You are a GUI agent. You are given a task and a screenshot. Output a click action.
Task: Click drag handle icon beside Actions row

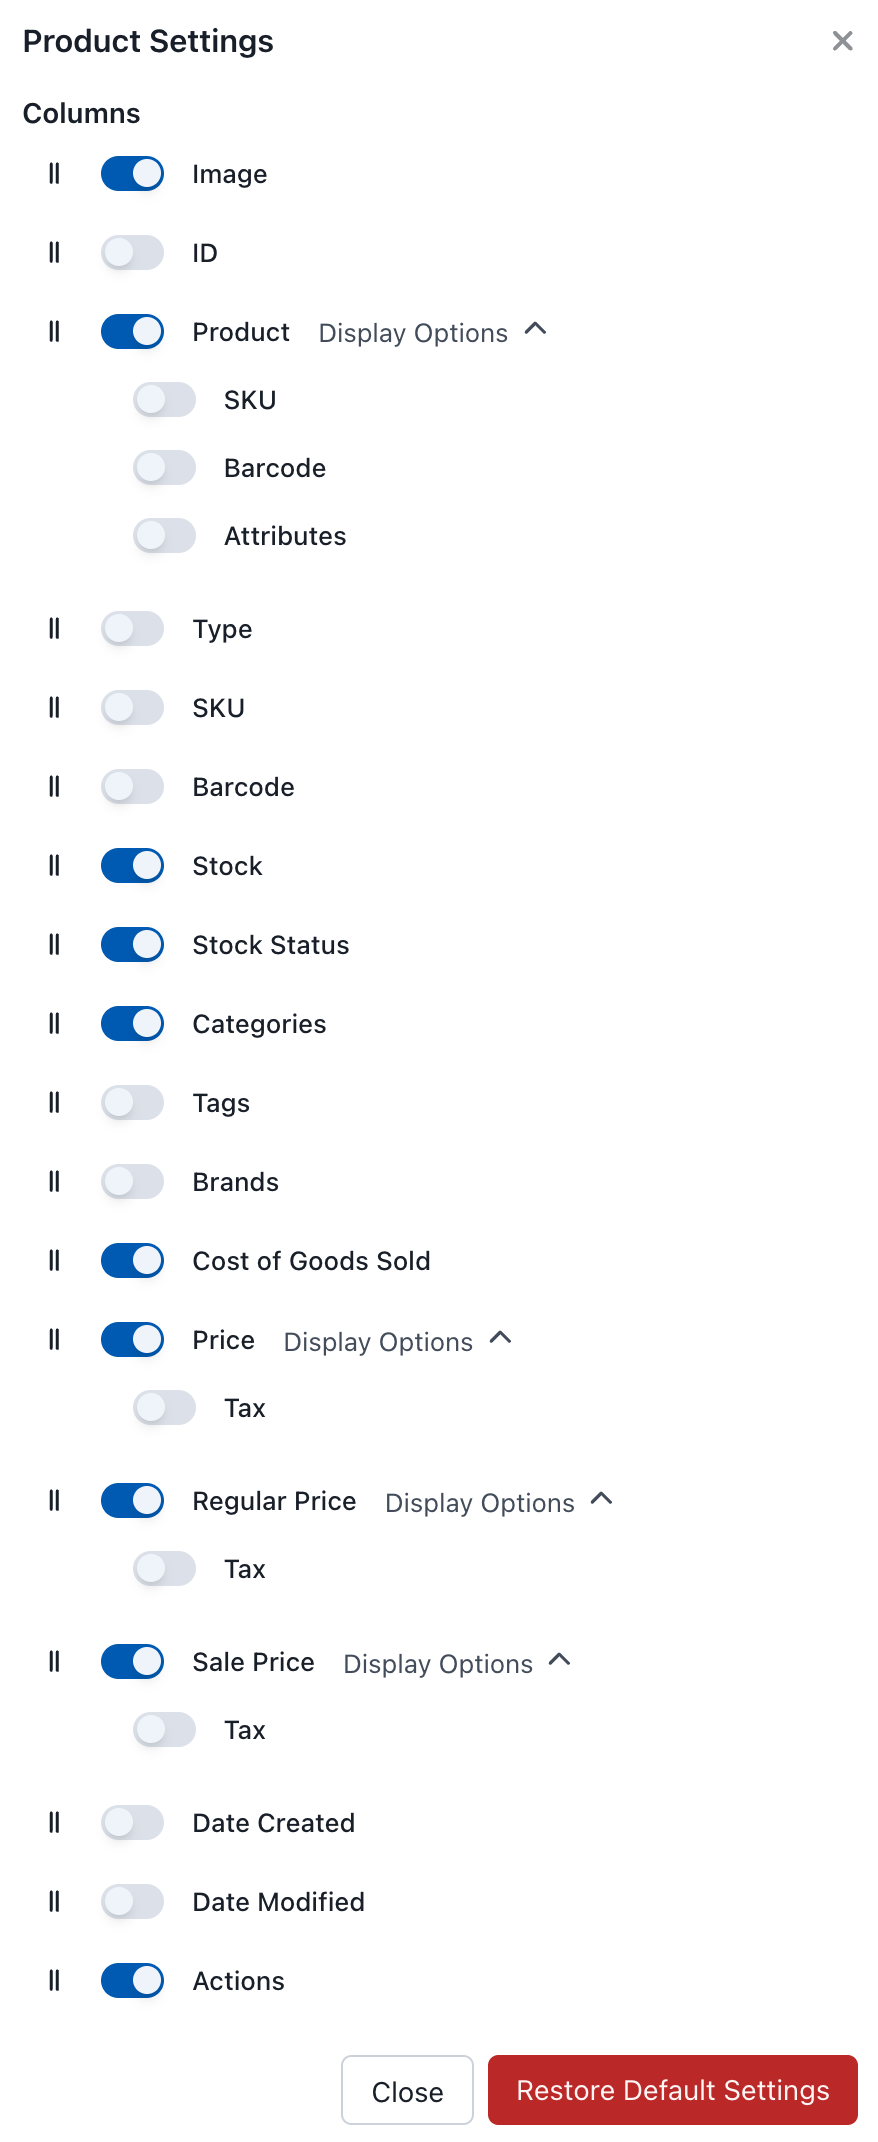pyautogui.click(x=54, y=1981)
